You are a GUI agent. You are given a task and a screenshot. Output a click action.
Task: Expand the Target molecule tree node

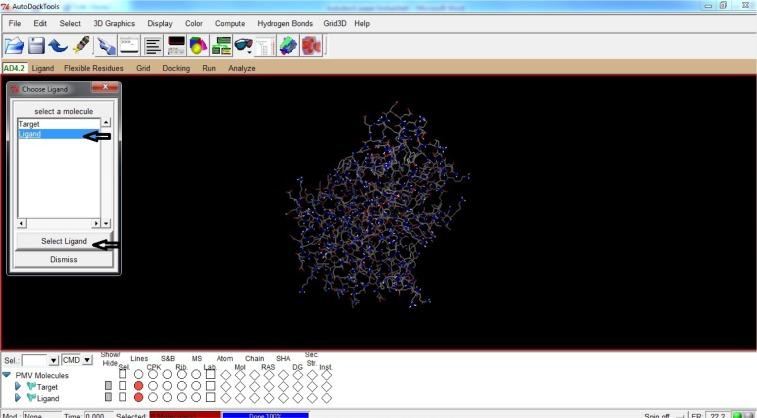click(18, 386)
